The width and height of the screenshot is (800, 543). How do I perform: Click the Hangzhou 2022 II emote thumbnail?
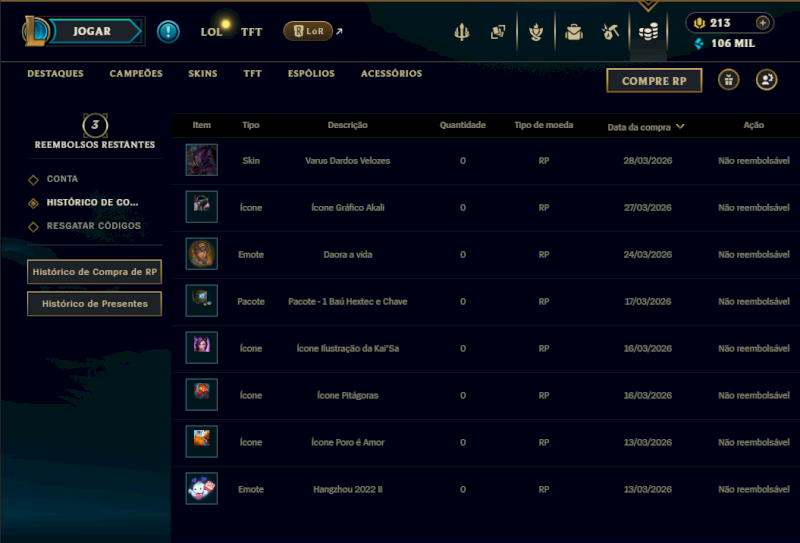(x=202, y=488)
